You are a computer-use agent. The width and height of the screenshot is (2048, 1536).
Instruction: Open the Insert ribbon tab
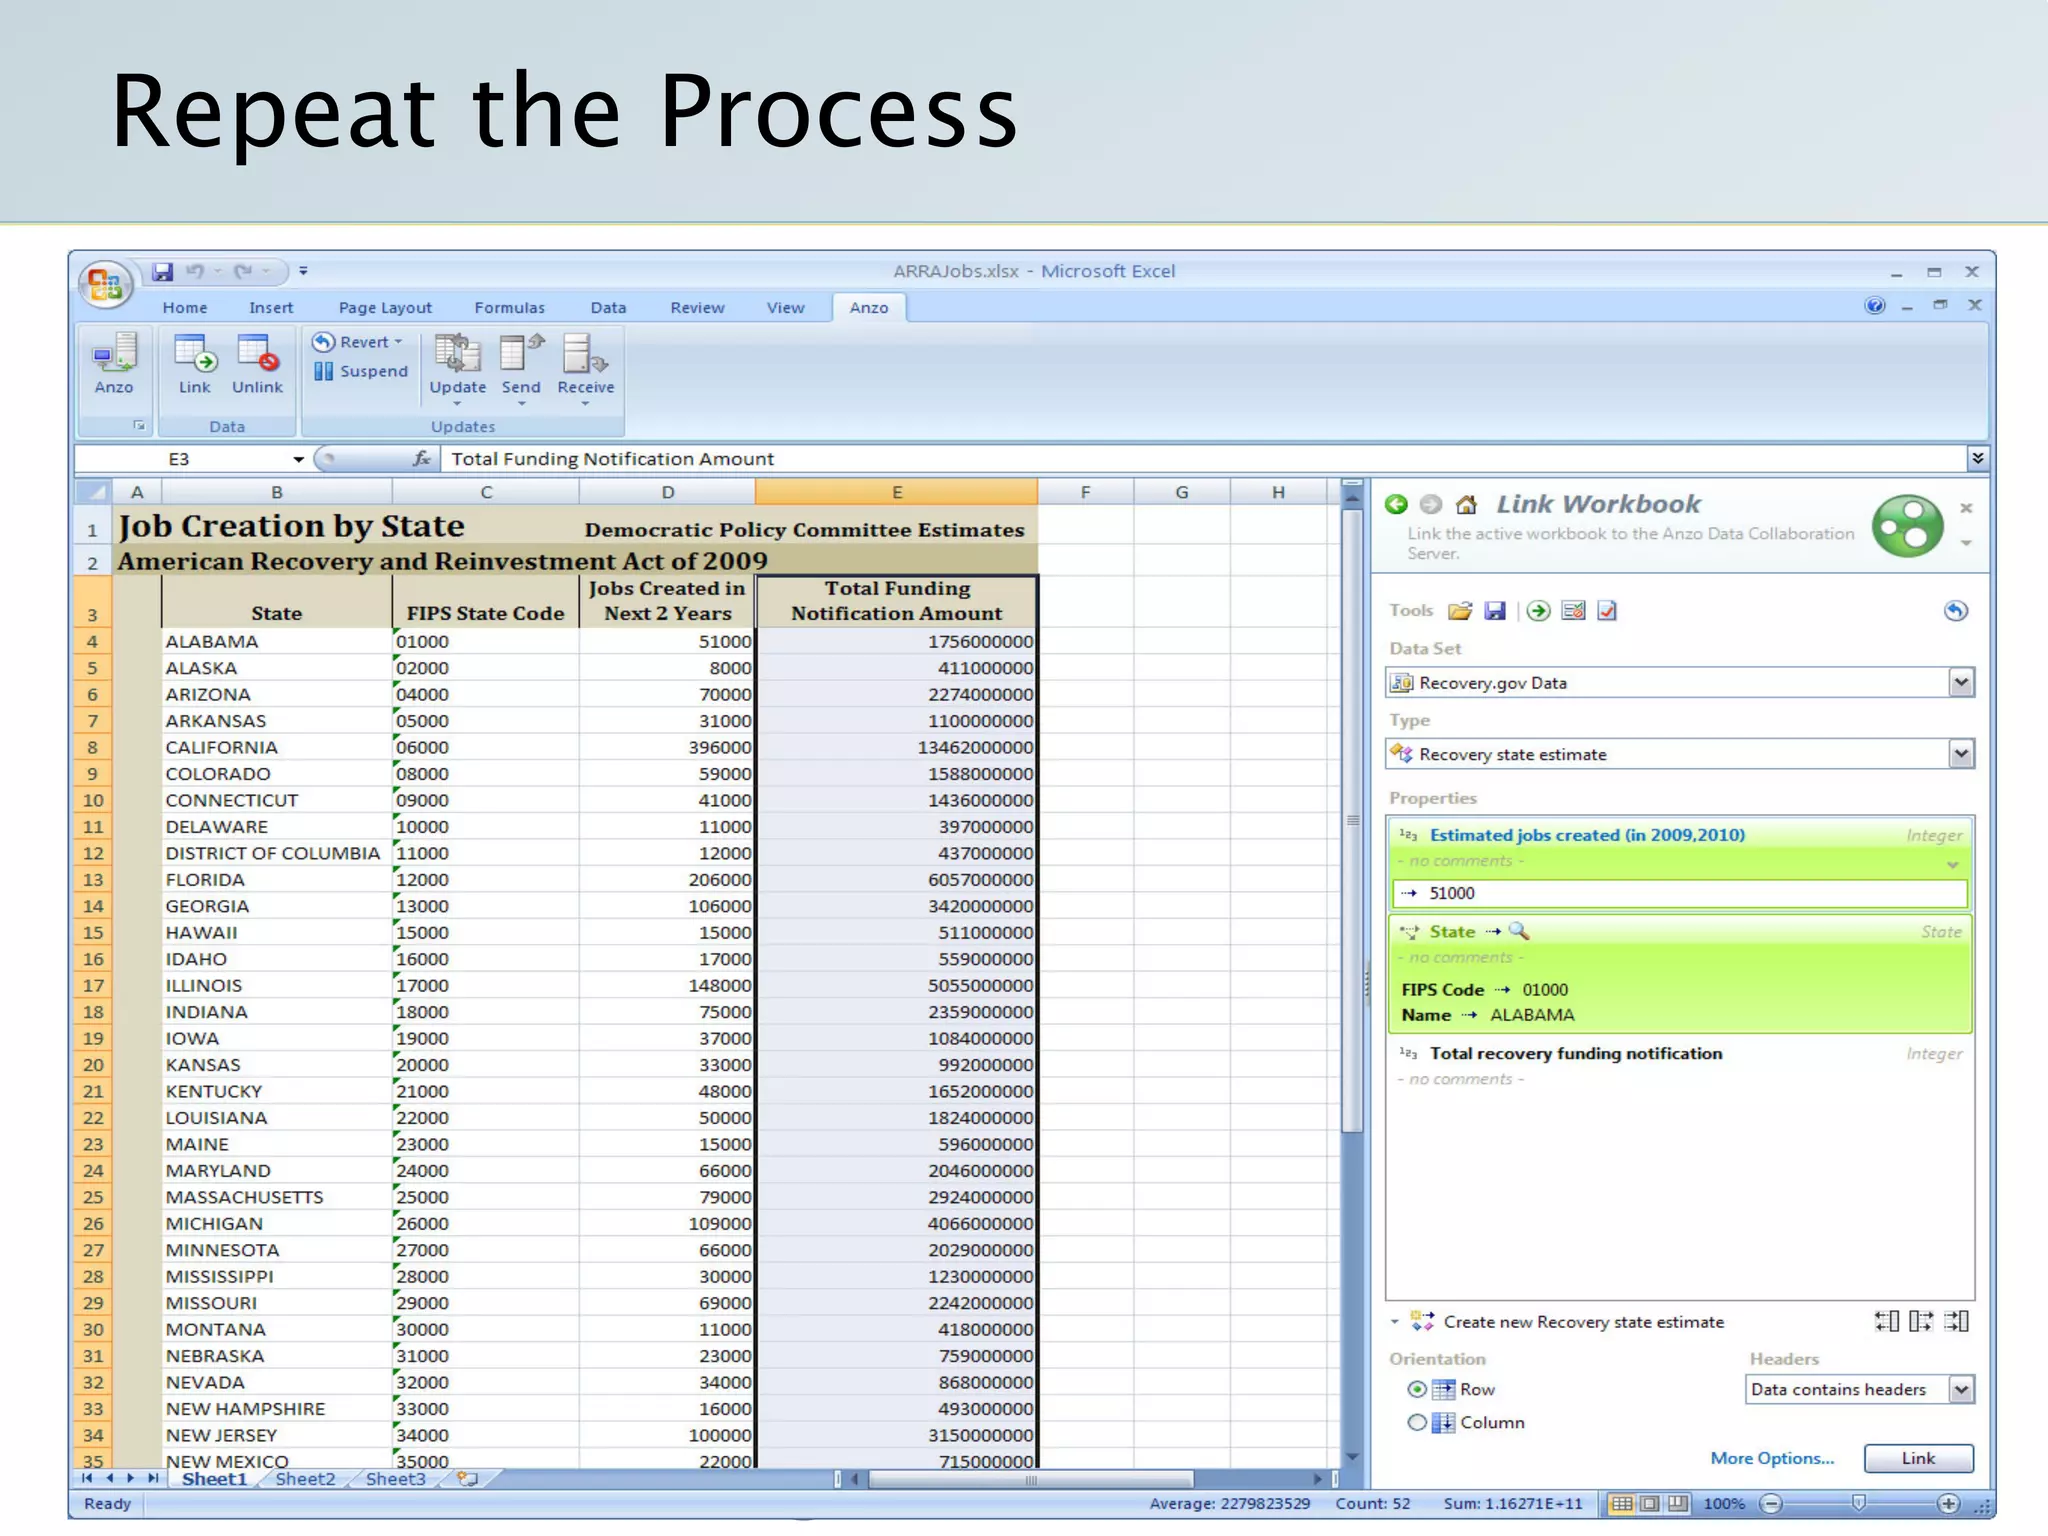pos(271,308)
